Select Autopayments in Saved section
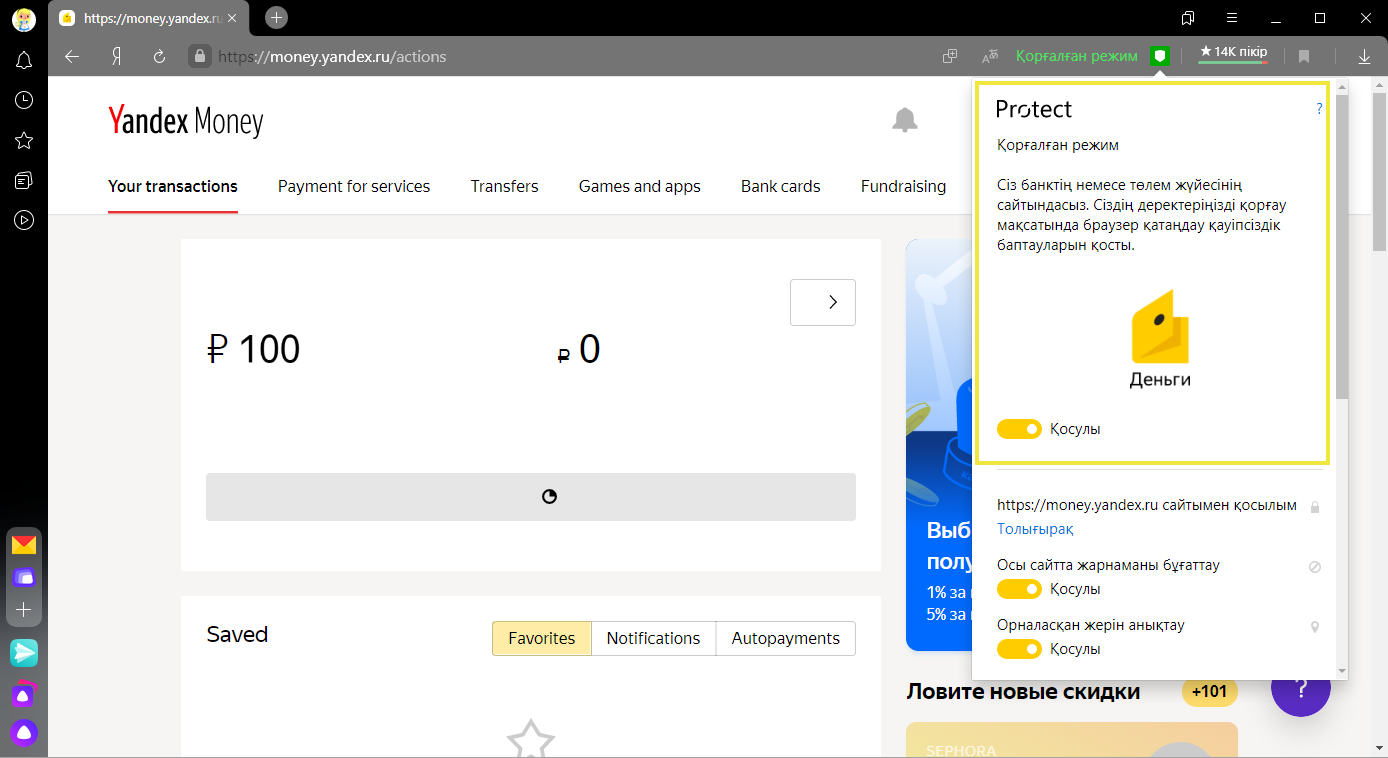The height and width of the screenshot is (758, 1388). (786, 638)
